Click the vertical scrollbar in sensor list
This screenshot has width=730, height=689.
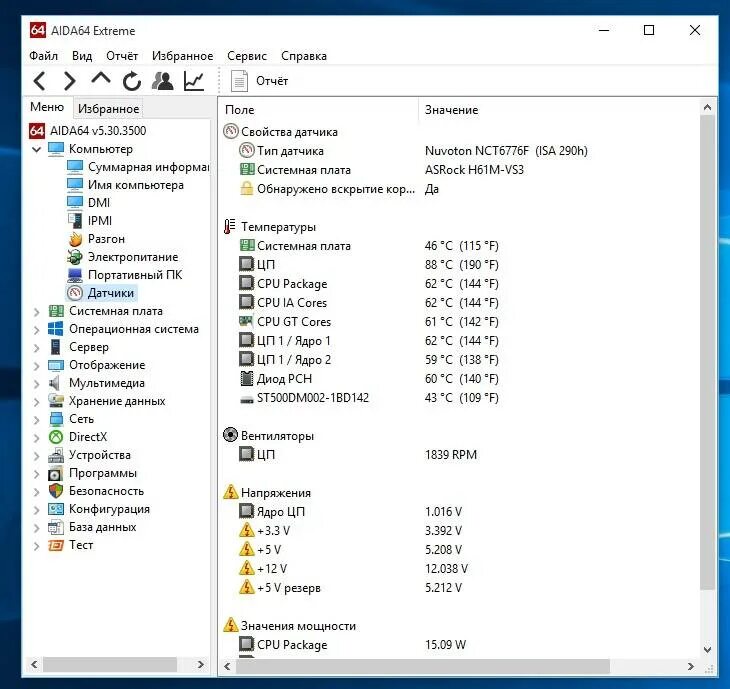[707, 353]
